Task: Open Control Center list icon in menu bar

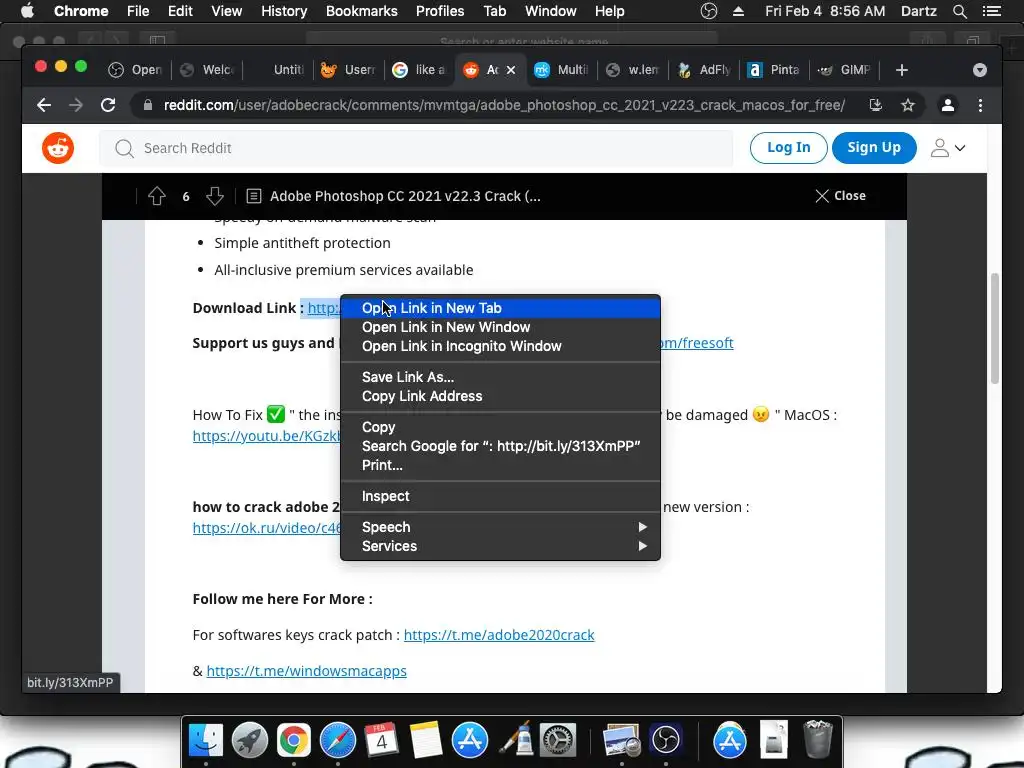Action: coord(992,11)
